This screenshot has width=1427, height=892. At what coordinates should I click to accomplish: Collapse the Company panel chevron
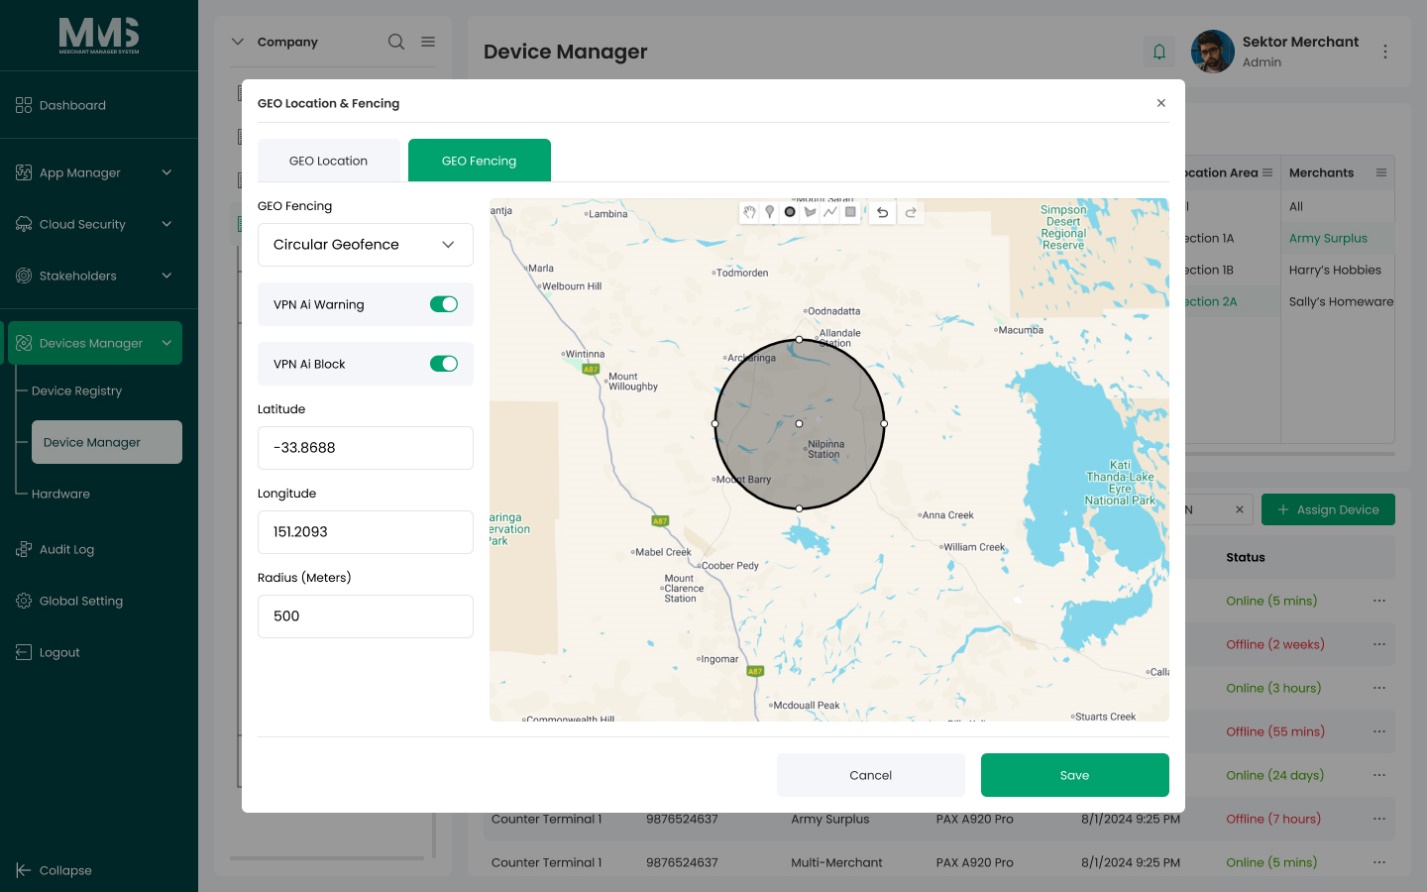click(x=238, y=42)
